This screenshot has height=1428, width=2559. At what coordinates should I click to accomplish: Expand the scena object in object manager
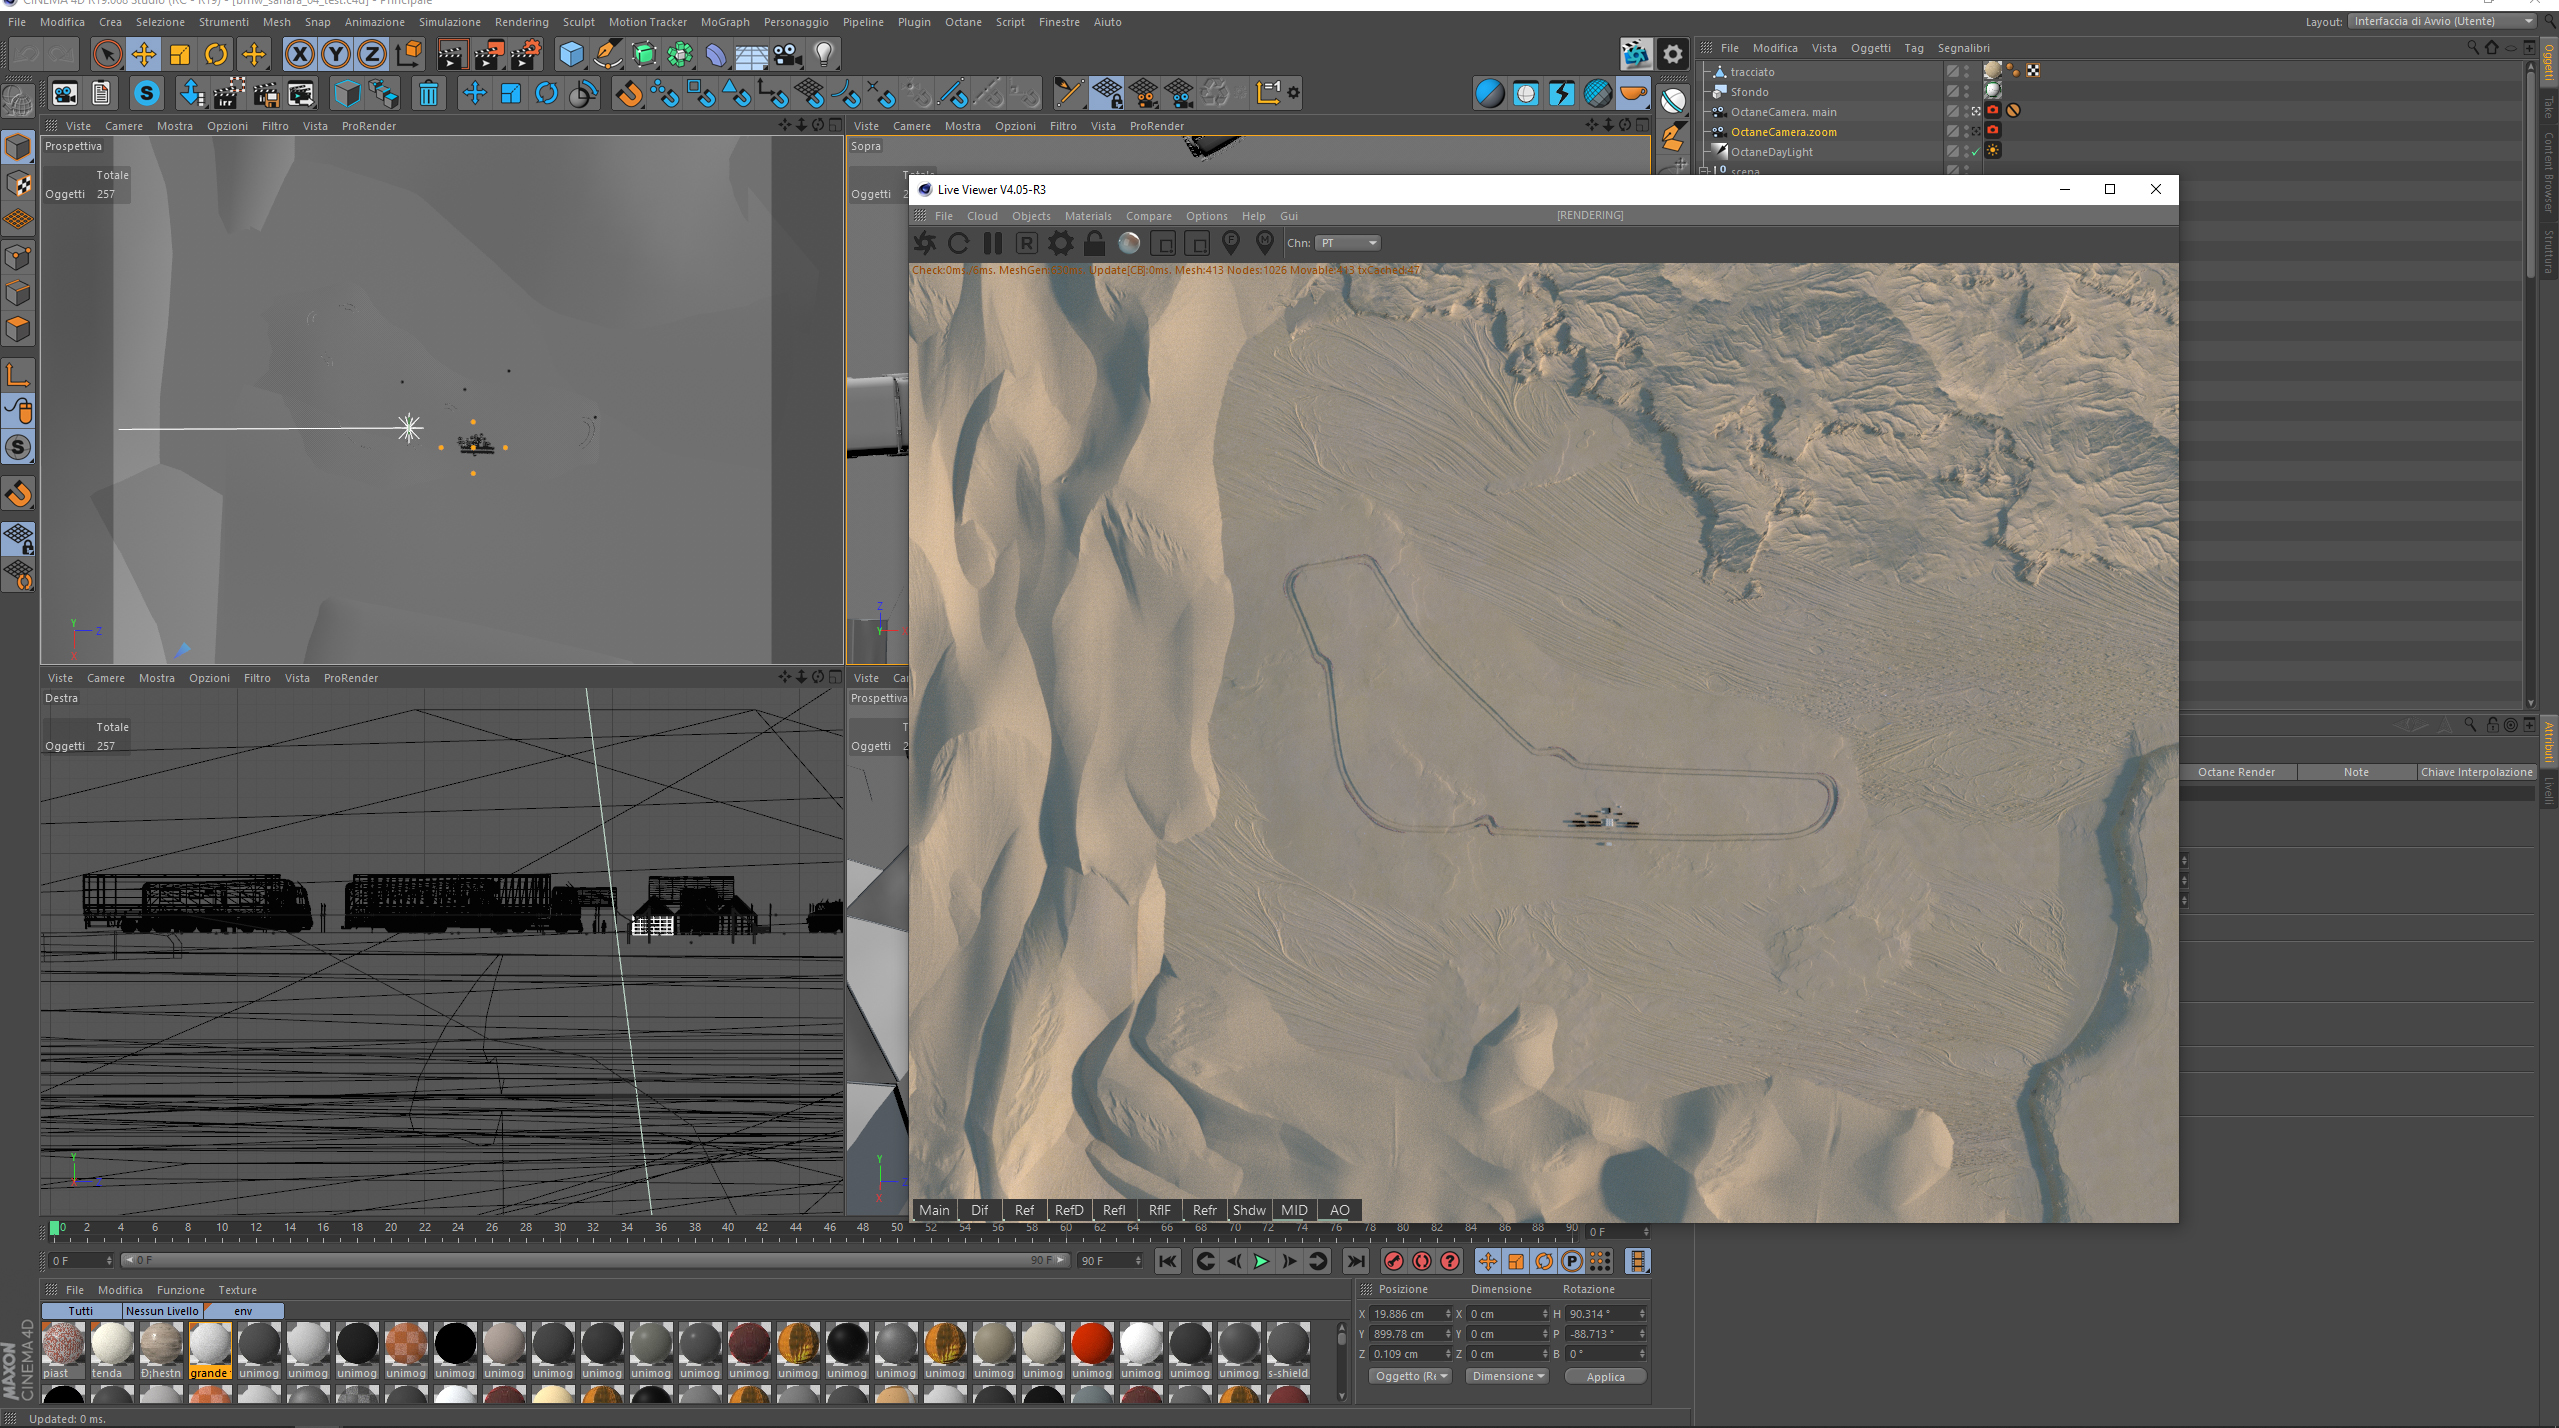click(1703, 171)
